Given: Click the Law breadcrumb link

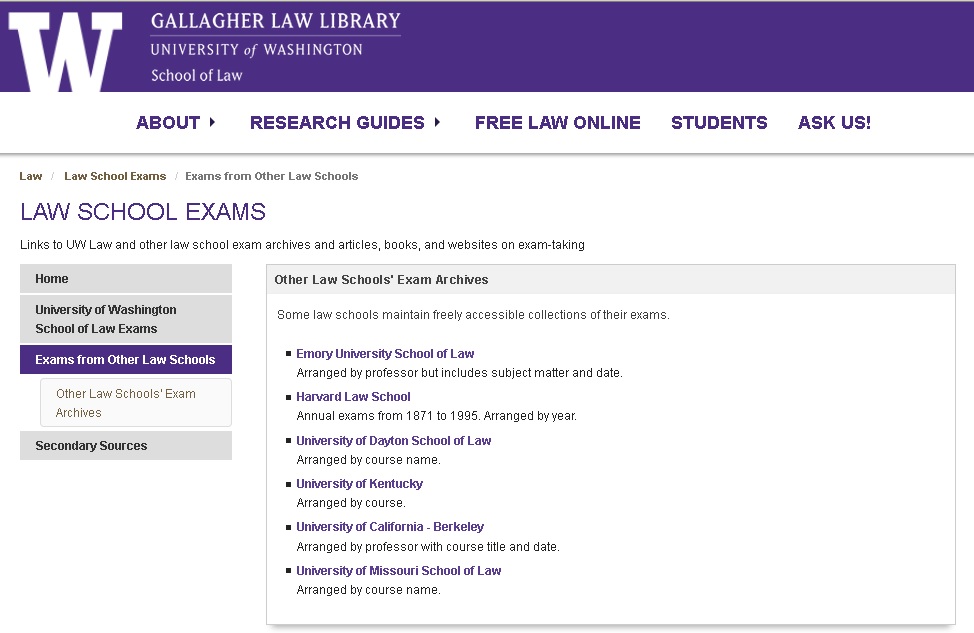Looking at the screenshot, I should tap(30, 176).
